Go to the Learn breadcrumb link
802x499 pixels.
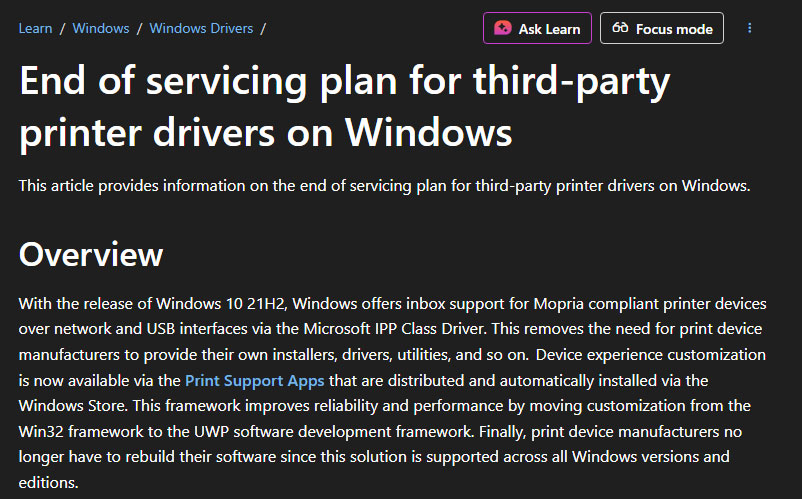point(35,28)
